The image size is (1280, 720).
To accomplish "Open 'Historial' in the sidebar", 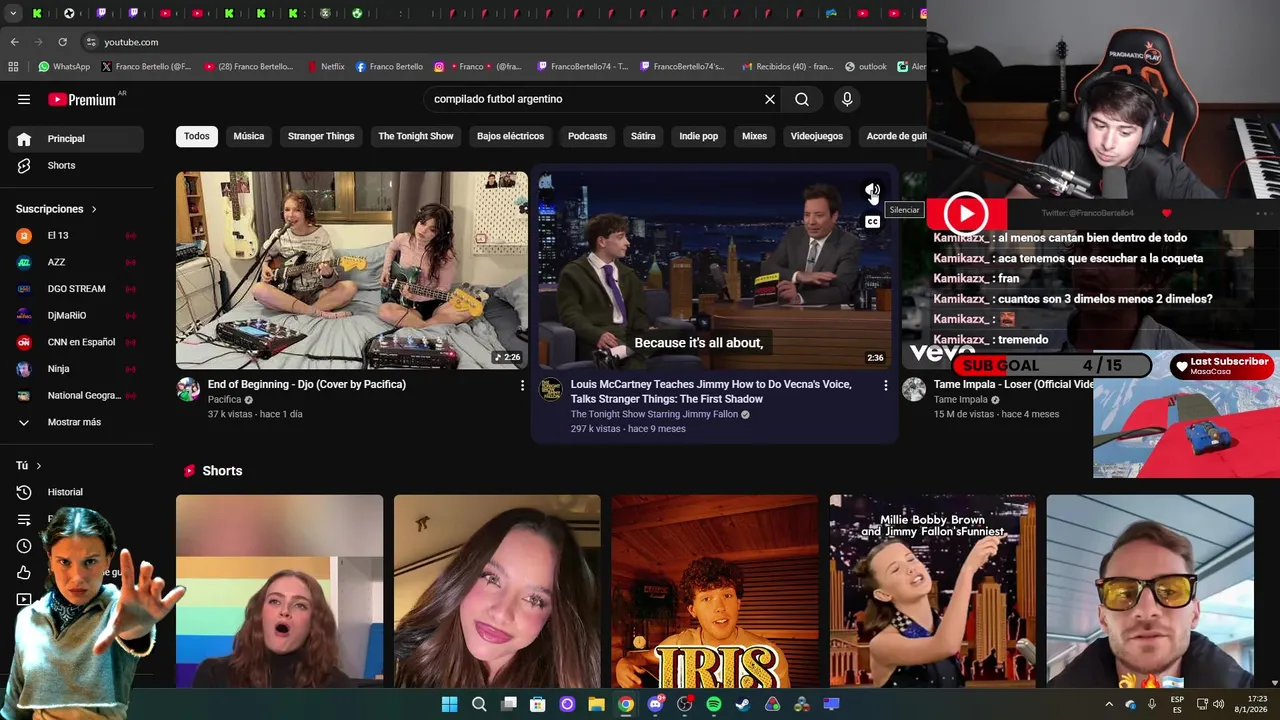I will pos(76,492).
